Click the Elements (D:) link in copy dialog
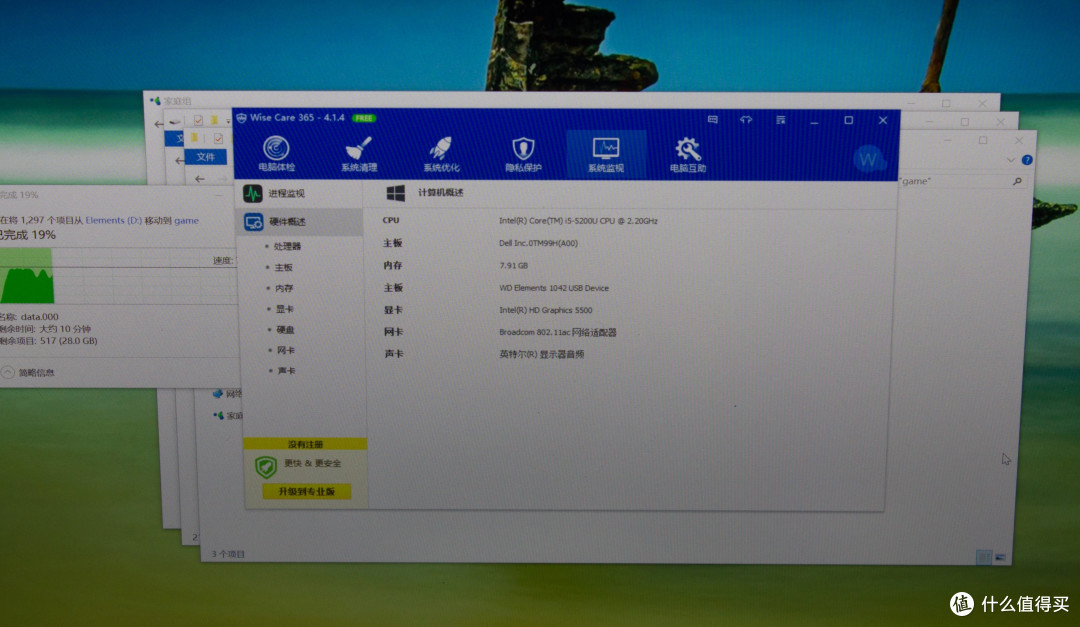Screen dimensions: 1080x627 [114, 220]
